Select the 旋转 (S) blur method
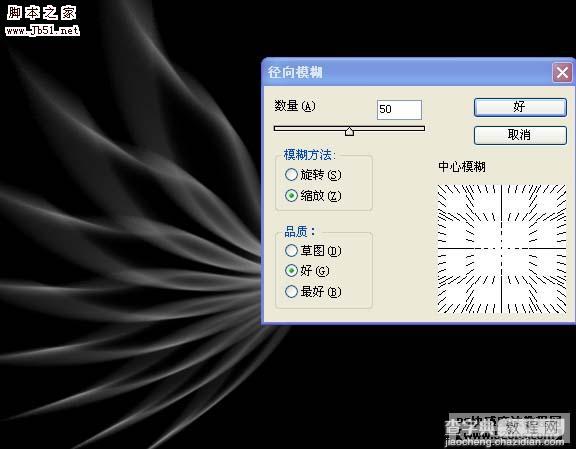 click(313, 175)
